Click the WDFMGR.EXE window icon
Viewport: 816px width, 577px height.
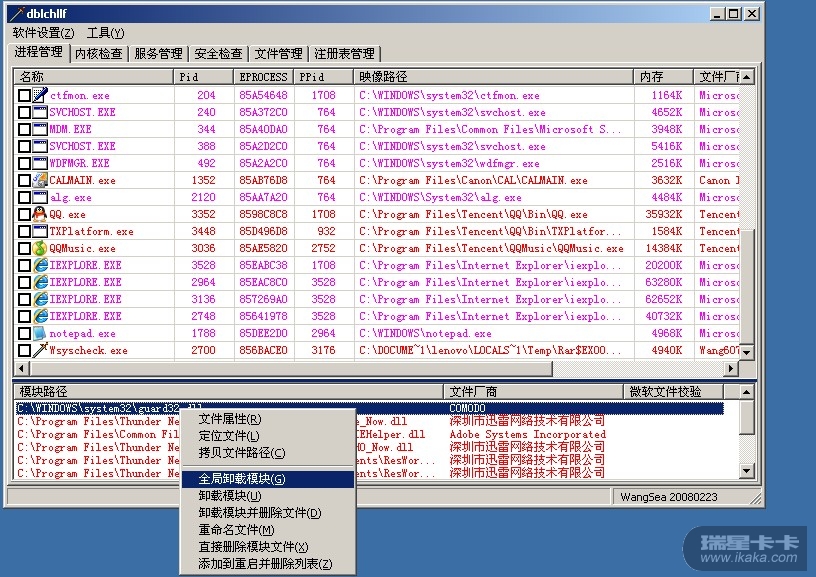point(40,163)
